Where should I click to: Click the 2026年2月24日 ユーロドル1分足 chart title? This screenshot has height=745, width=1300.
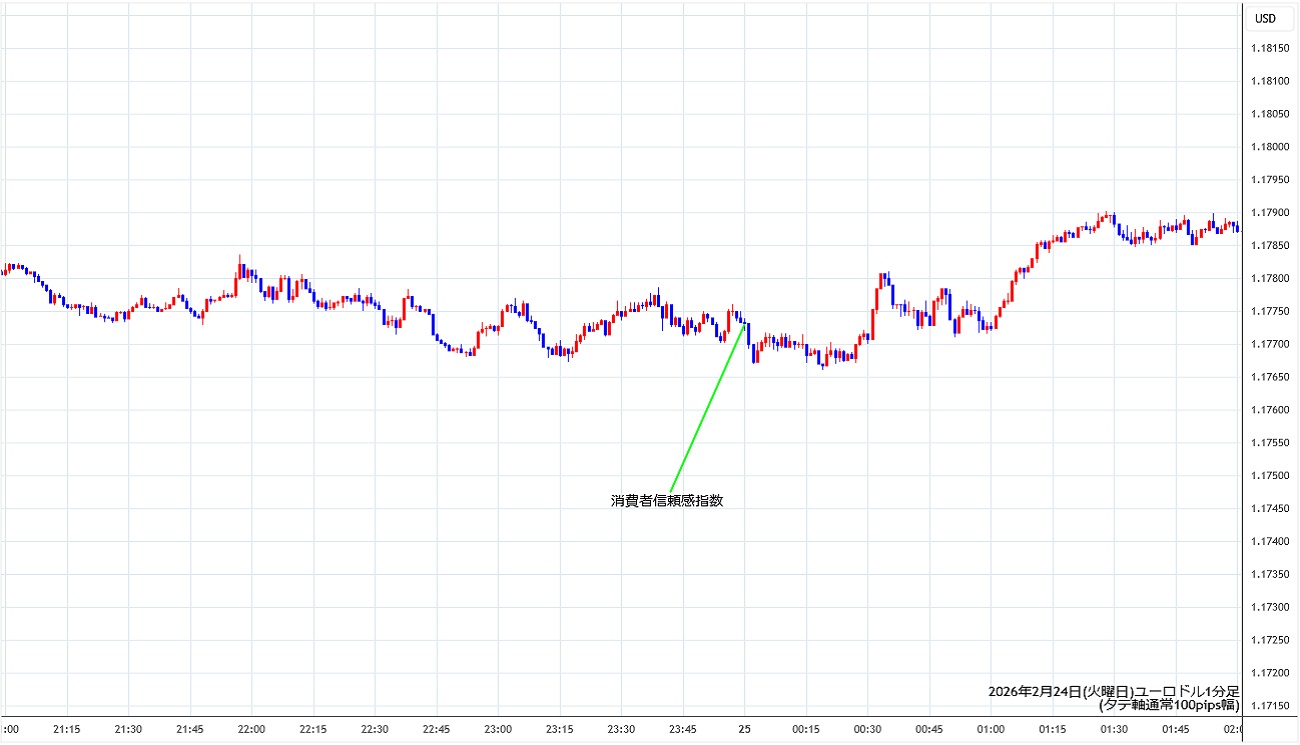pyautogui.click(x=1113, y=691)
